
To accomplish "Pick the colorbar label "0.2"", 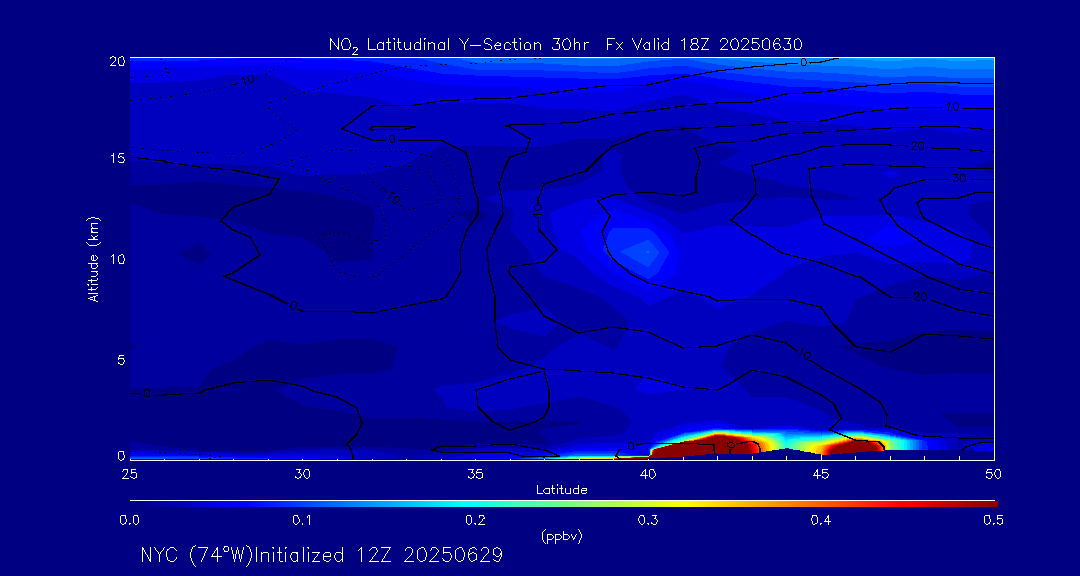I will 475,521.
